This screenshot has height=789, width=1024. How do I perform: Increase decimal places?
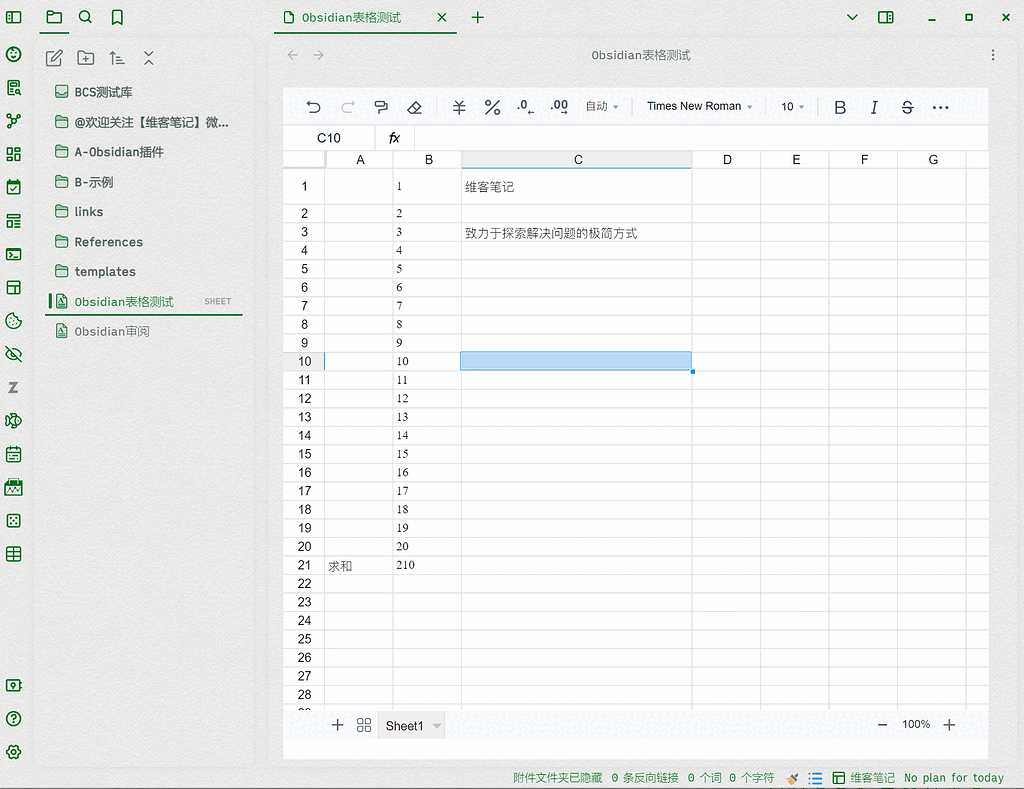click(x=558, y=107)
